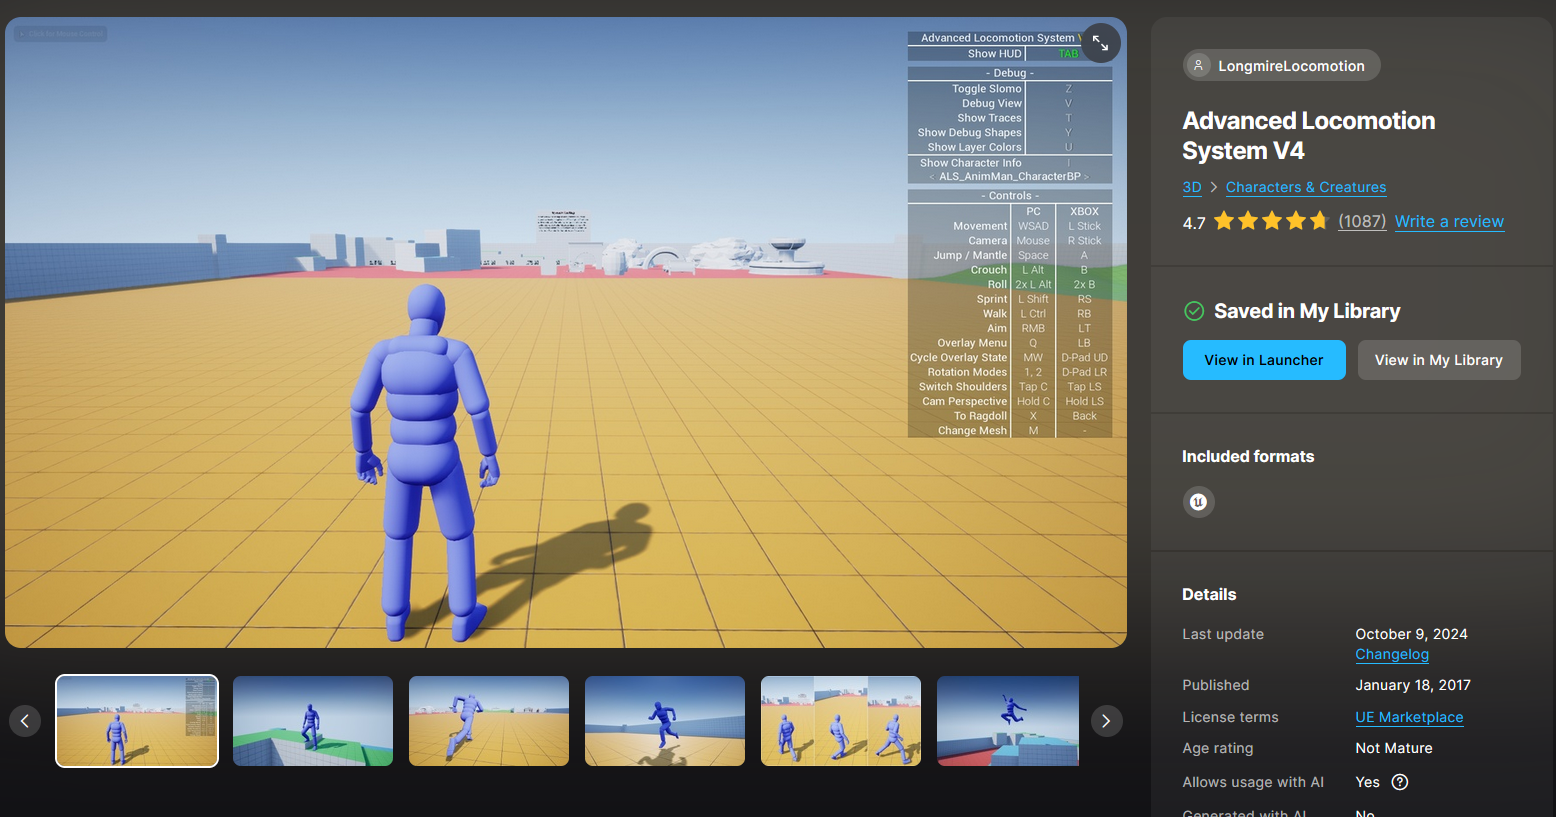Select thumbnail with three-panel poses

pos(841,721)
